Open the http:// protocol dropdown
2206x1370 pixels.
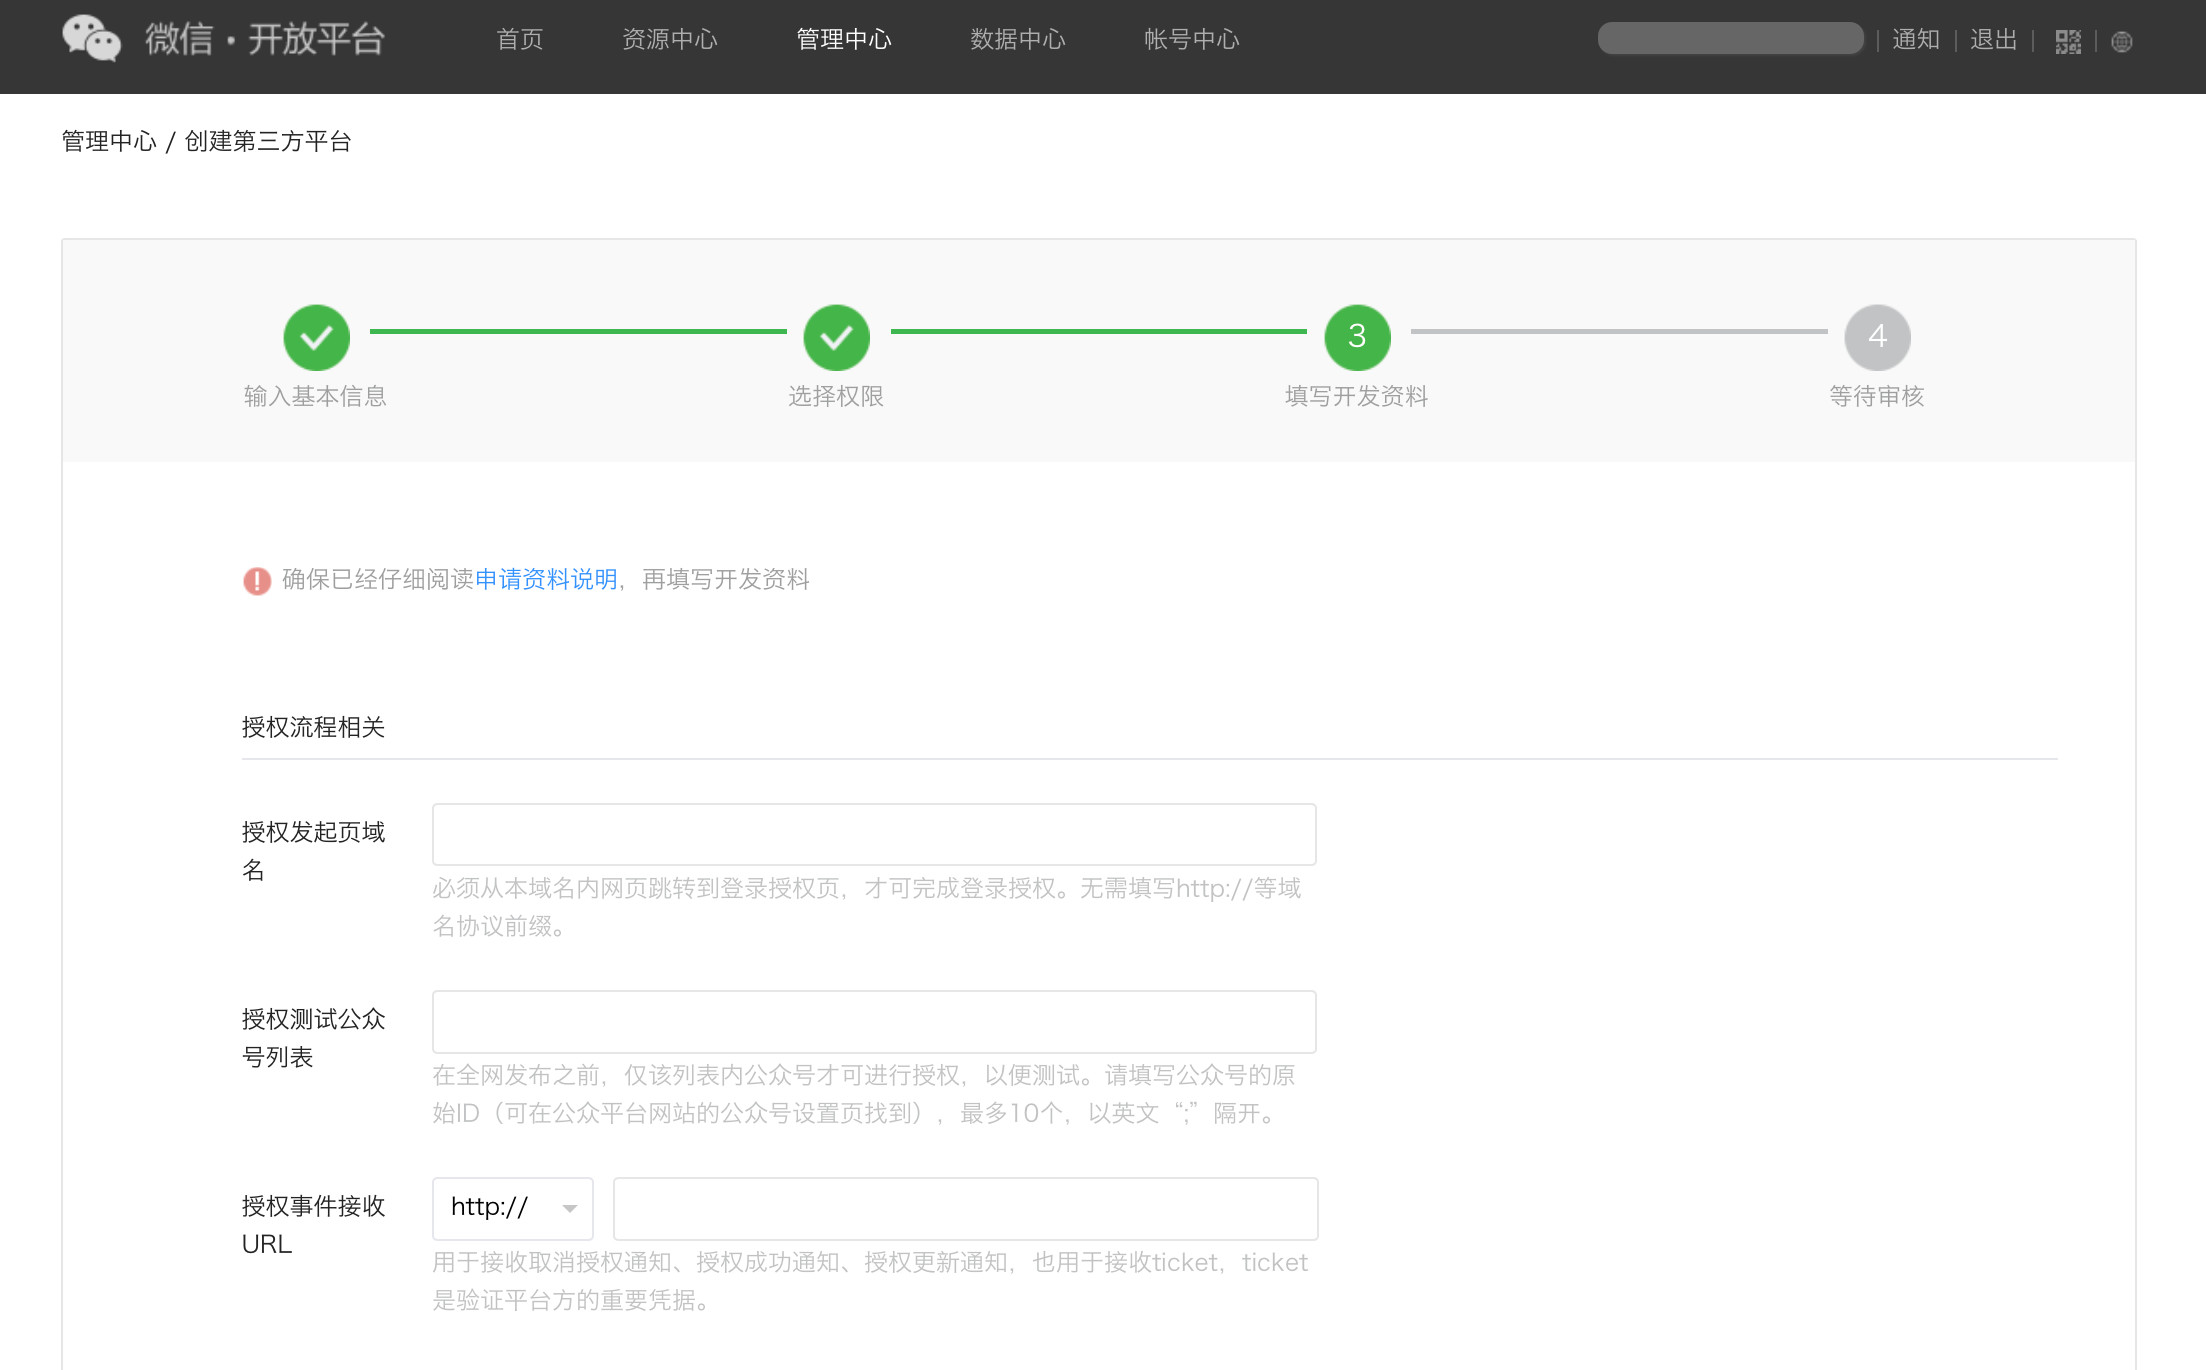[x=512, y=1208]
